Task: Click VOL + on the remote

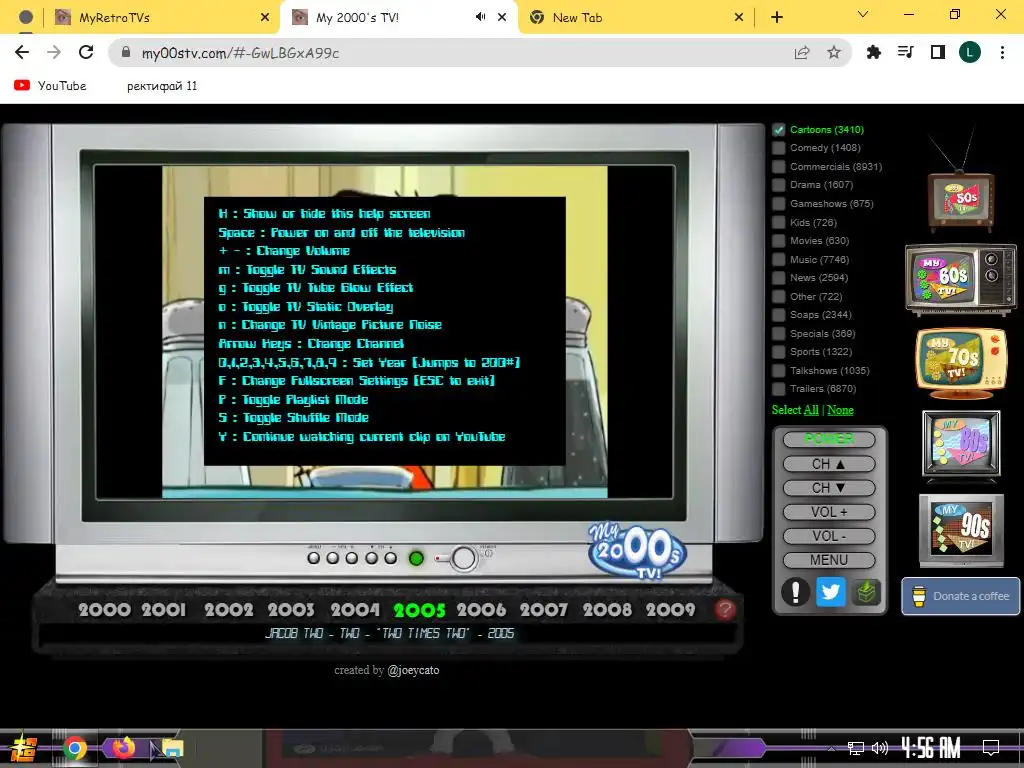Action: point(829,512)
